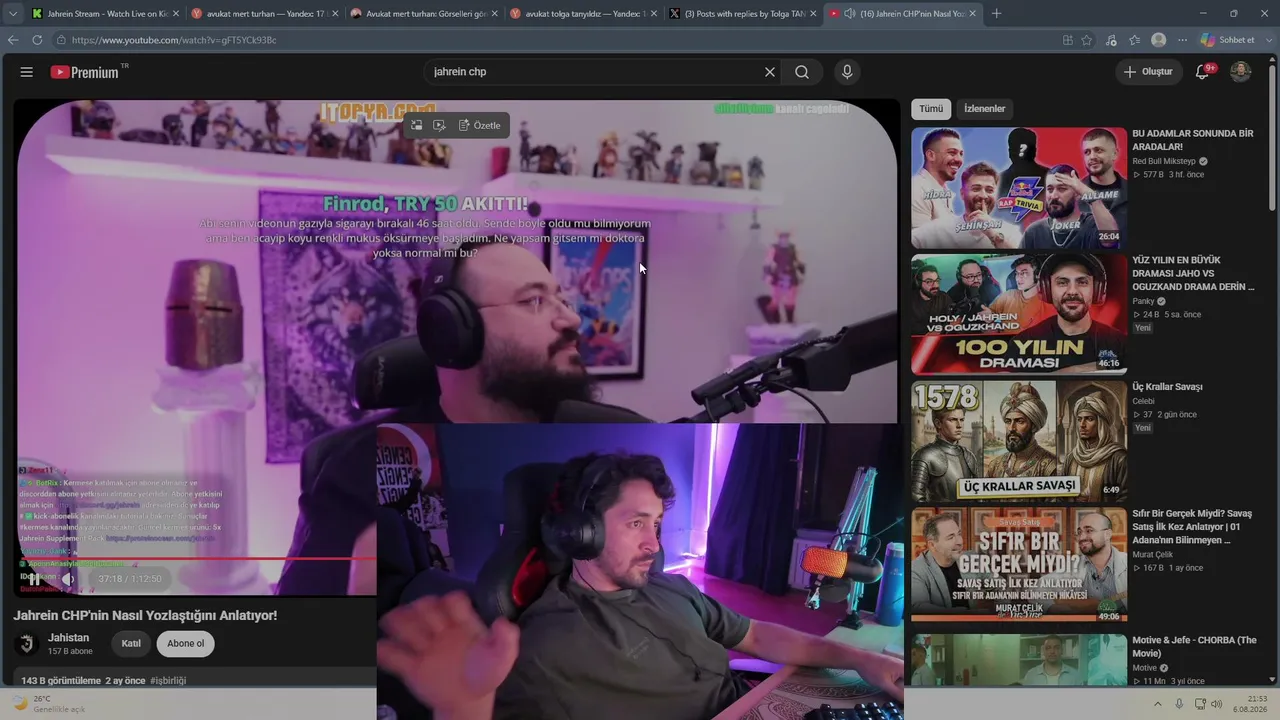Start voice search with the microphone icon
1280x720 pixels.
(847, 72)
